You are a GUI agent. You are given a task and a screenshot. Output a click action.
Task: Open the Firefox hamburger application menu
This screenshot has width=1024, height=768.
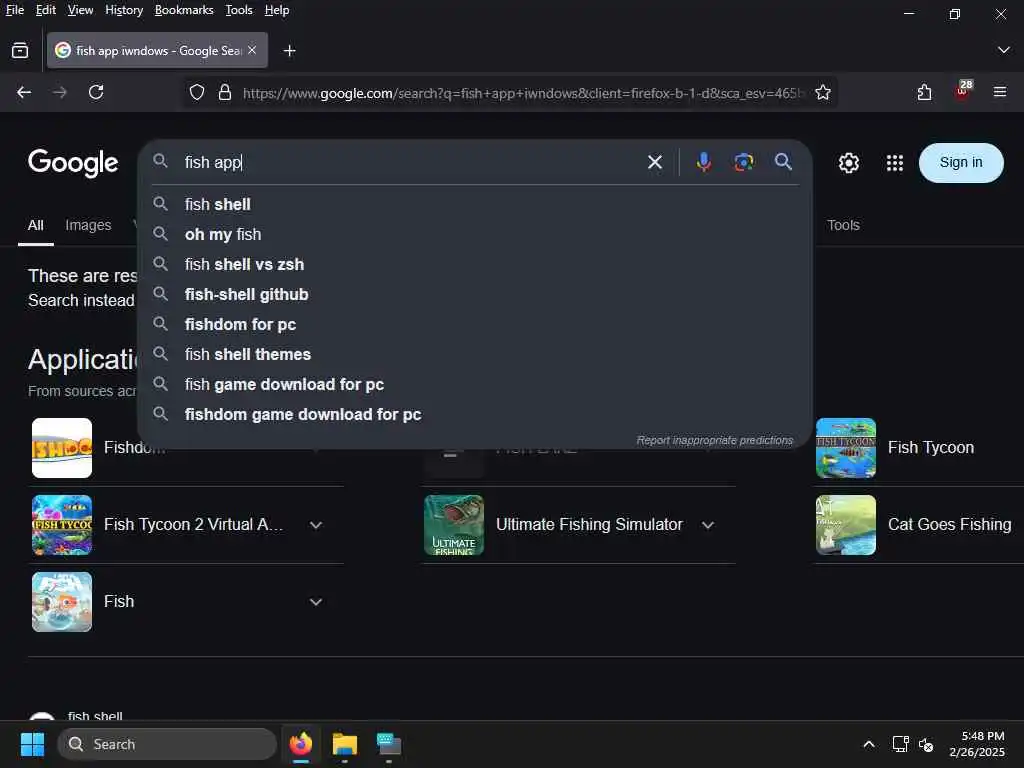(x=1000, y=92)
